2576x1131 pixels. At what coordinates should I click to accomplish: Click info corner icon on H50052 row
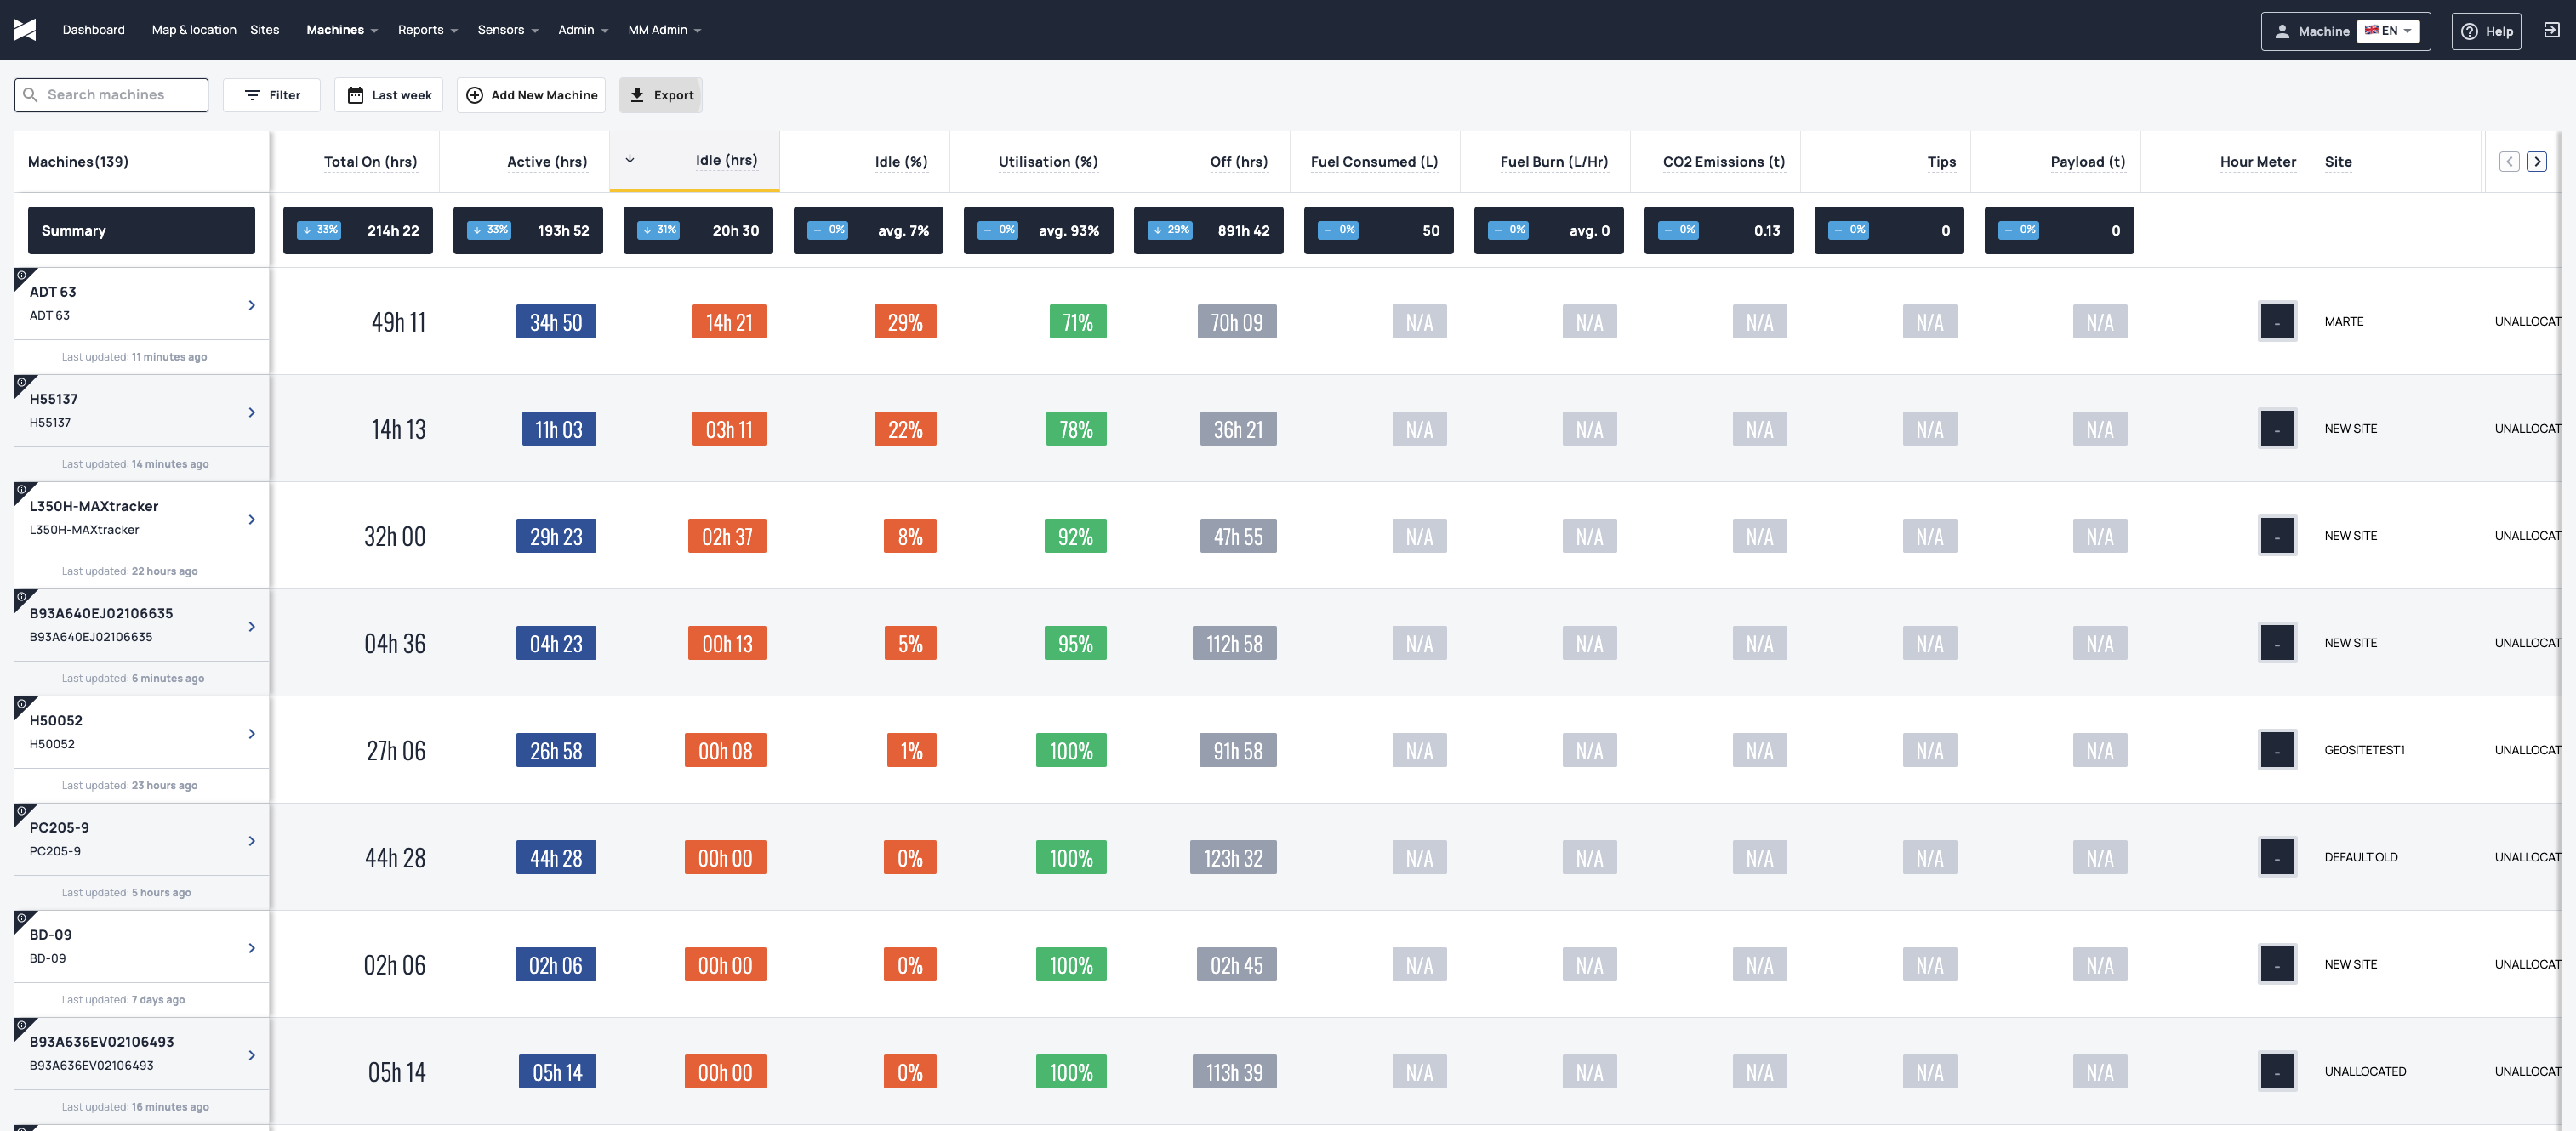pyautogui.click(x=21, y=703)
